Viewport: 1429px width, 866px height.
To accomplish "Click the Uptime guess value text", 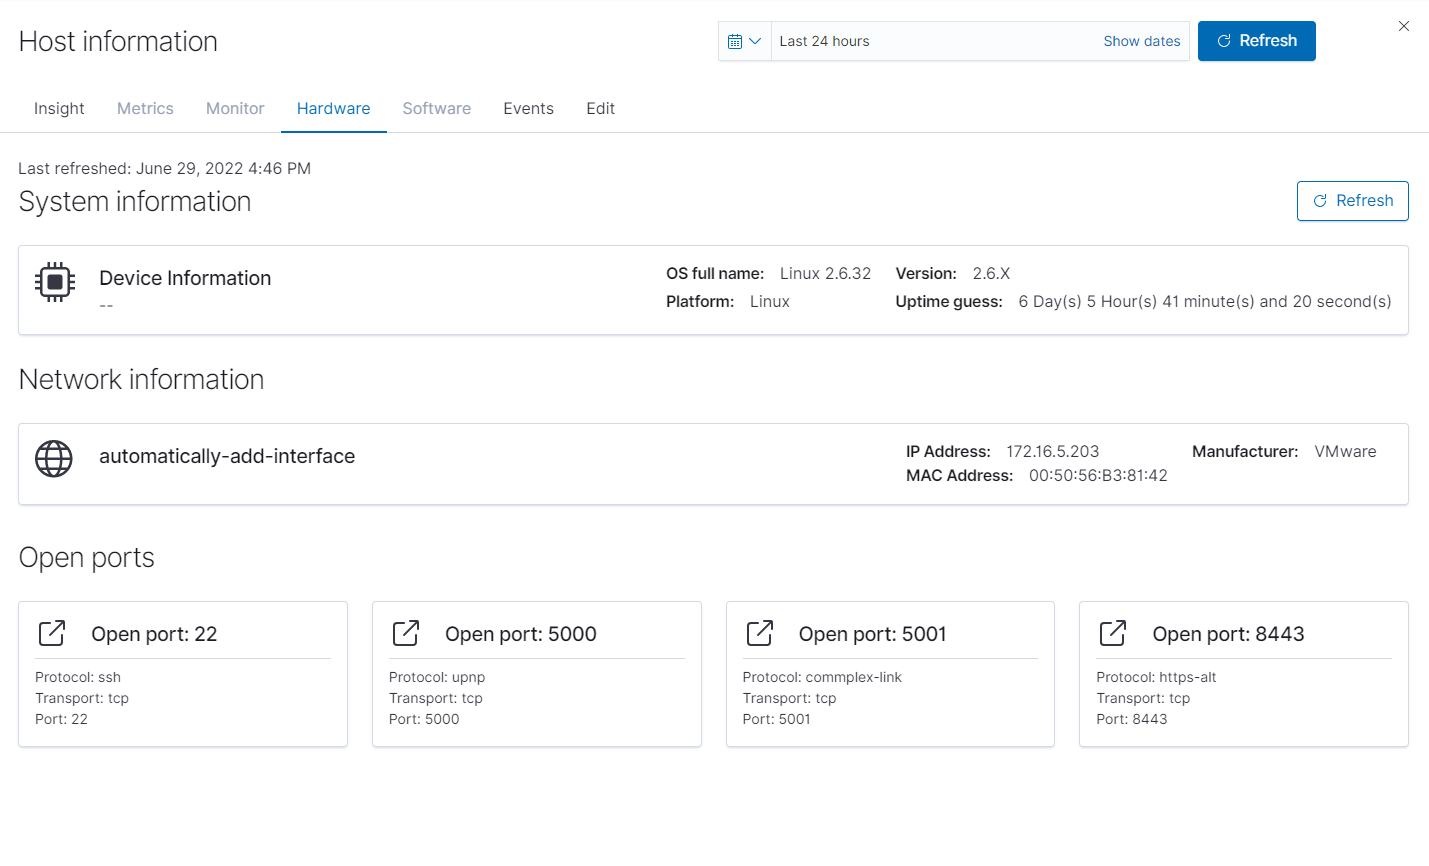I will 1205,301.
